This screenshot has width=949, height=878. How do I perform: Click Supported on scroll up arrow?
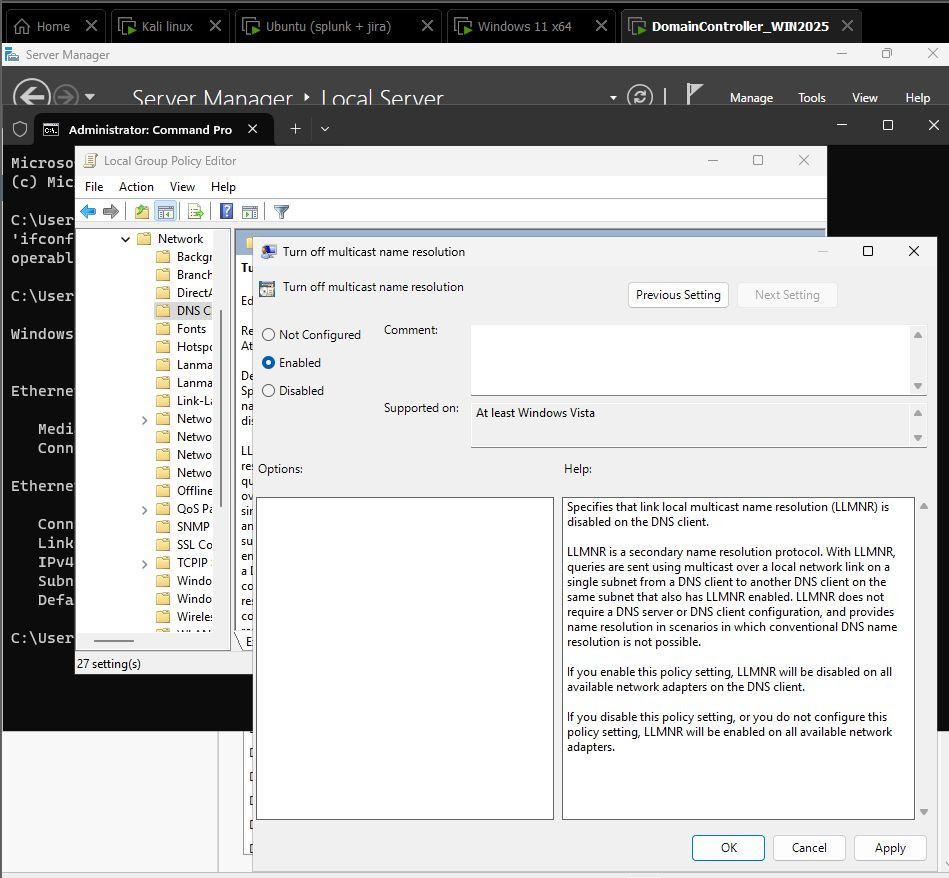918,413
